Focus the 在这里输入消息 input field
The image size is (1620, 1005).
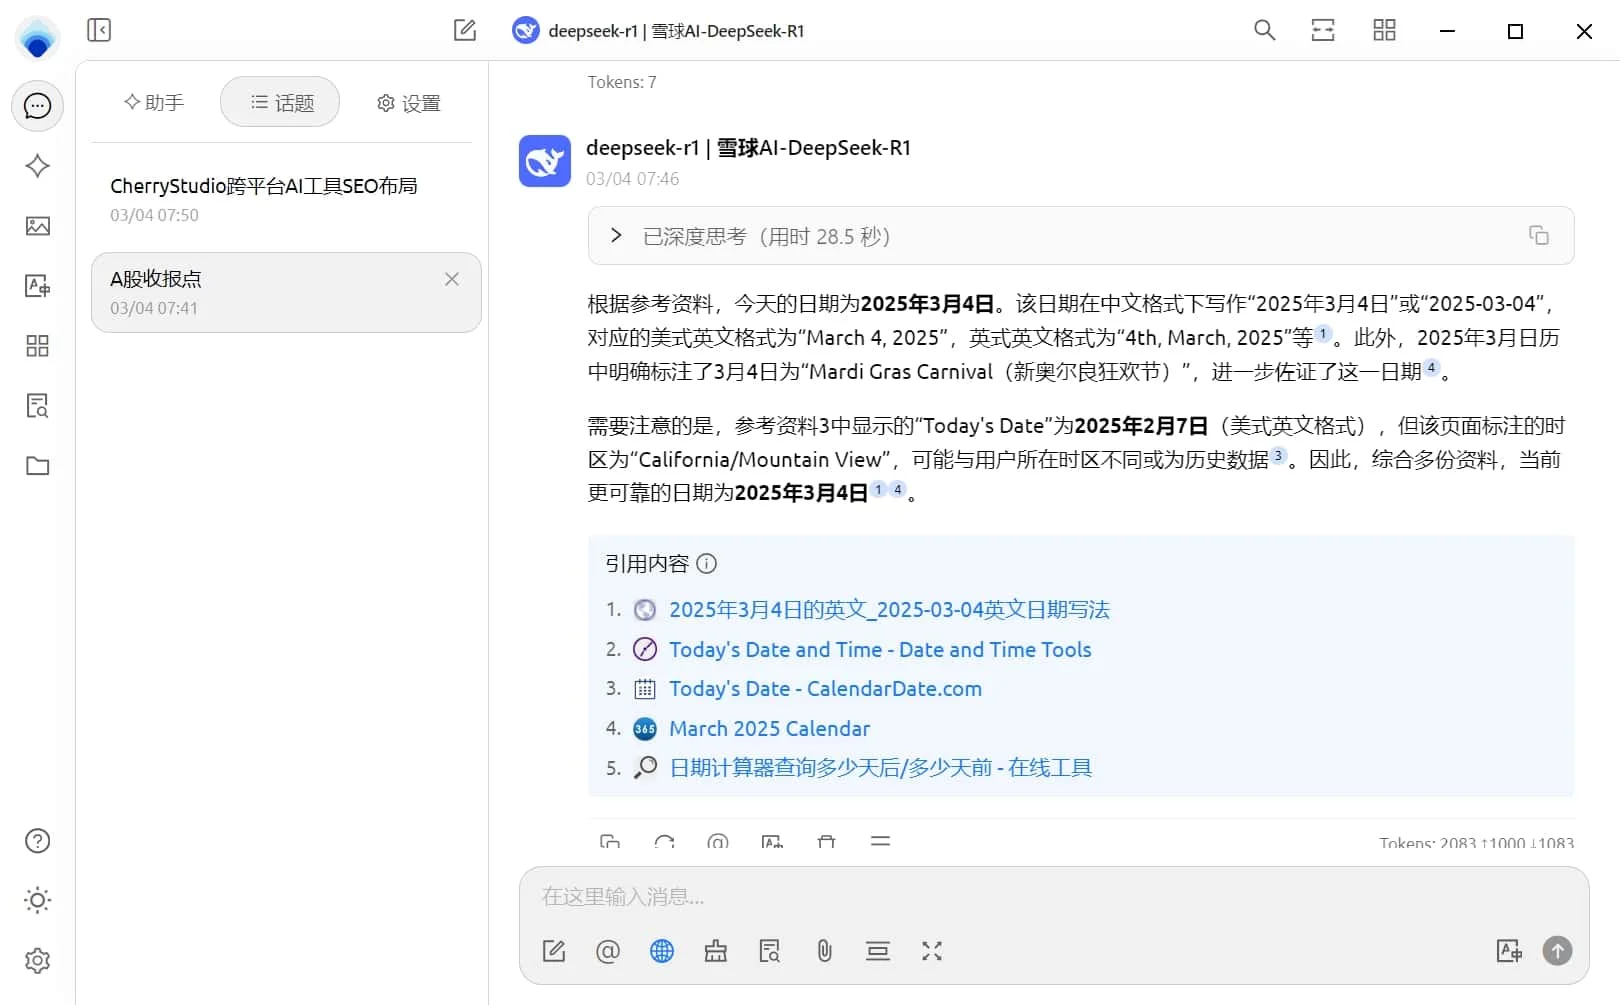pos(1054,897)
